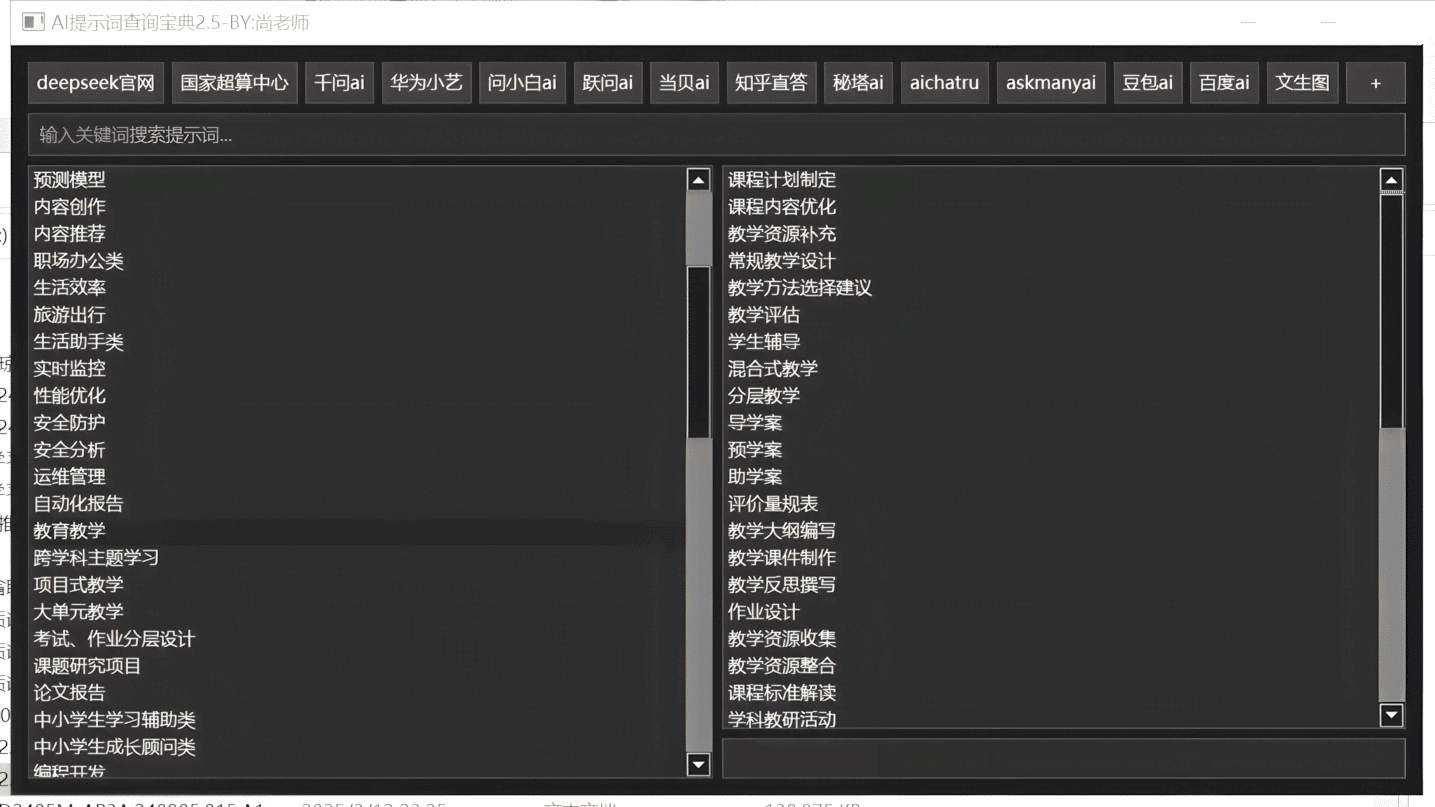Click the keyword search input box
Image resolution: width=1435 pixels, height=807 pixels.
[400, 134]
